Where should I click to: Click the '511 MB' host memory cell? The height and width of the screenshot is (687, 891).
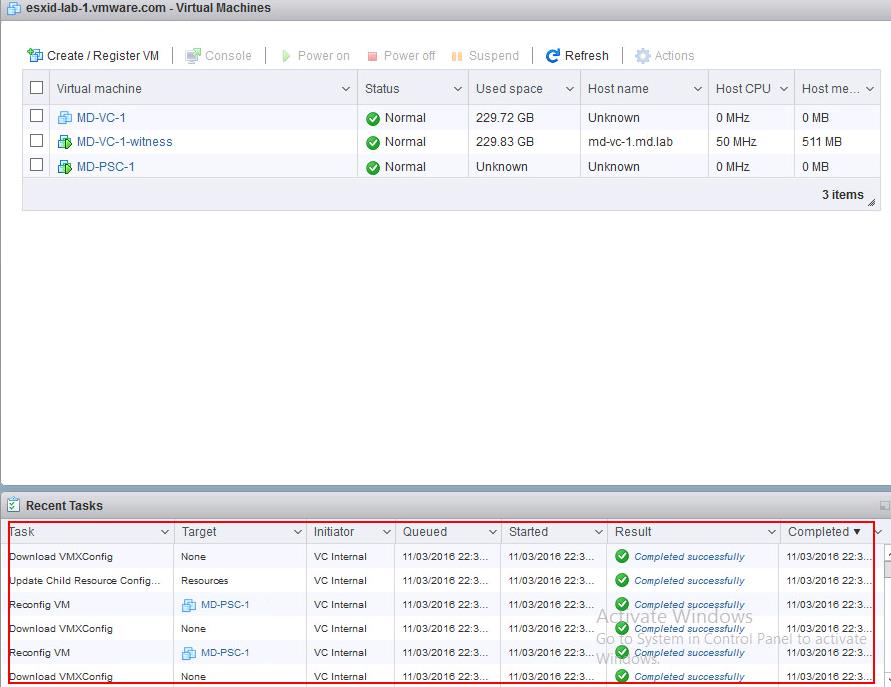pos(822,141)
